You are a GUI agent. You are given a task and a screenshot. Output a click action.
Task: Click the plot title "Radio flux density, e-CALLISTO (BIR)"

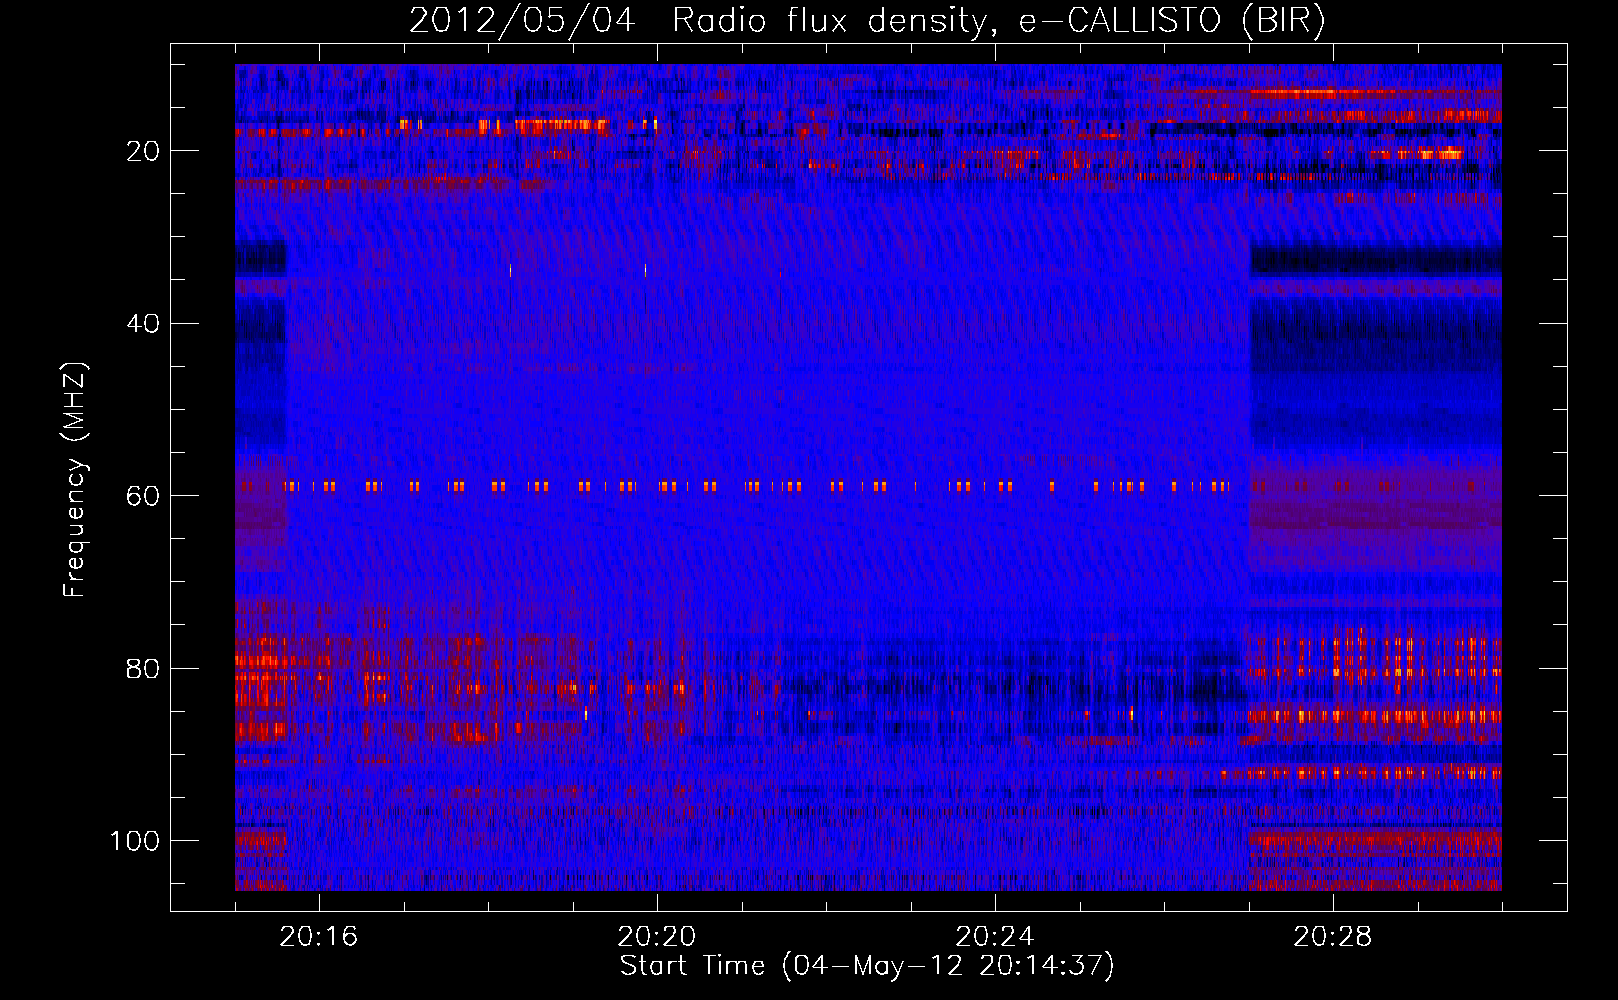(x=998, y=21)
